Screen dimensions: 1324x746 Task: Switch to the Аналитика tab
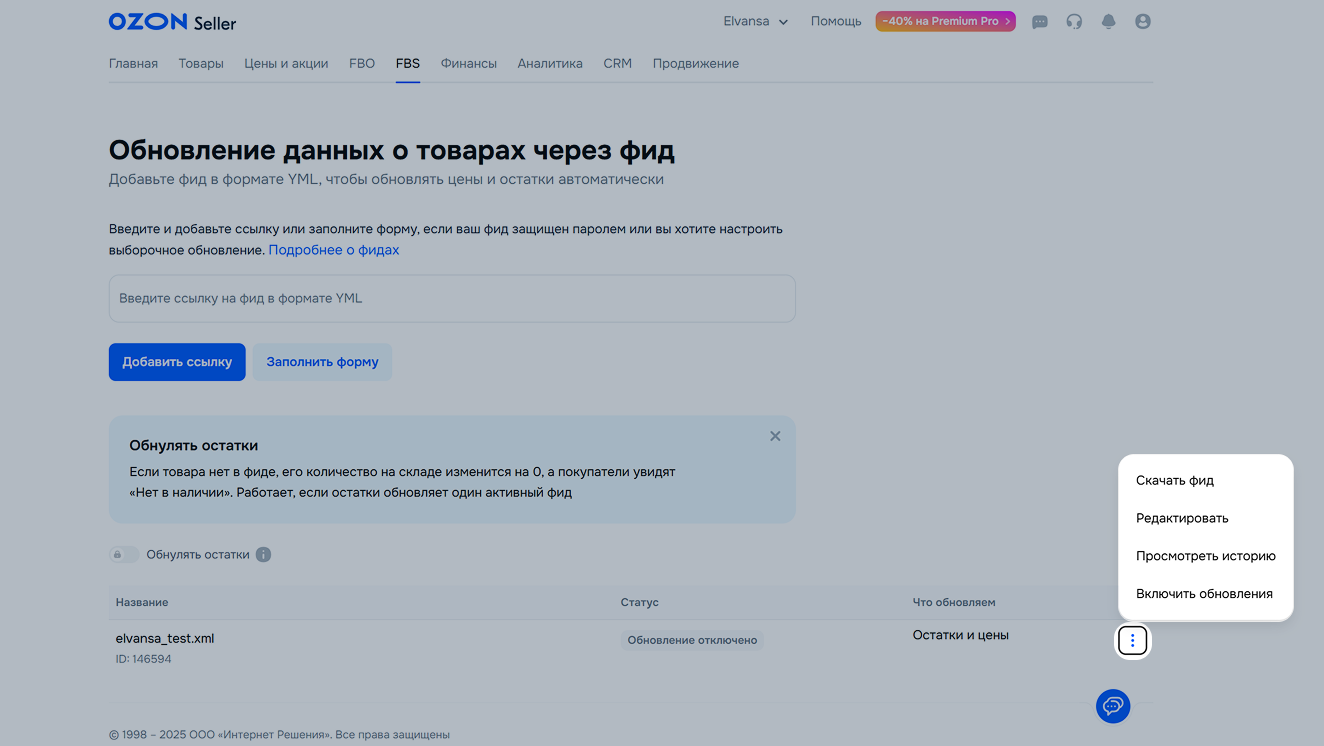550,63
